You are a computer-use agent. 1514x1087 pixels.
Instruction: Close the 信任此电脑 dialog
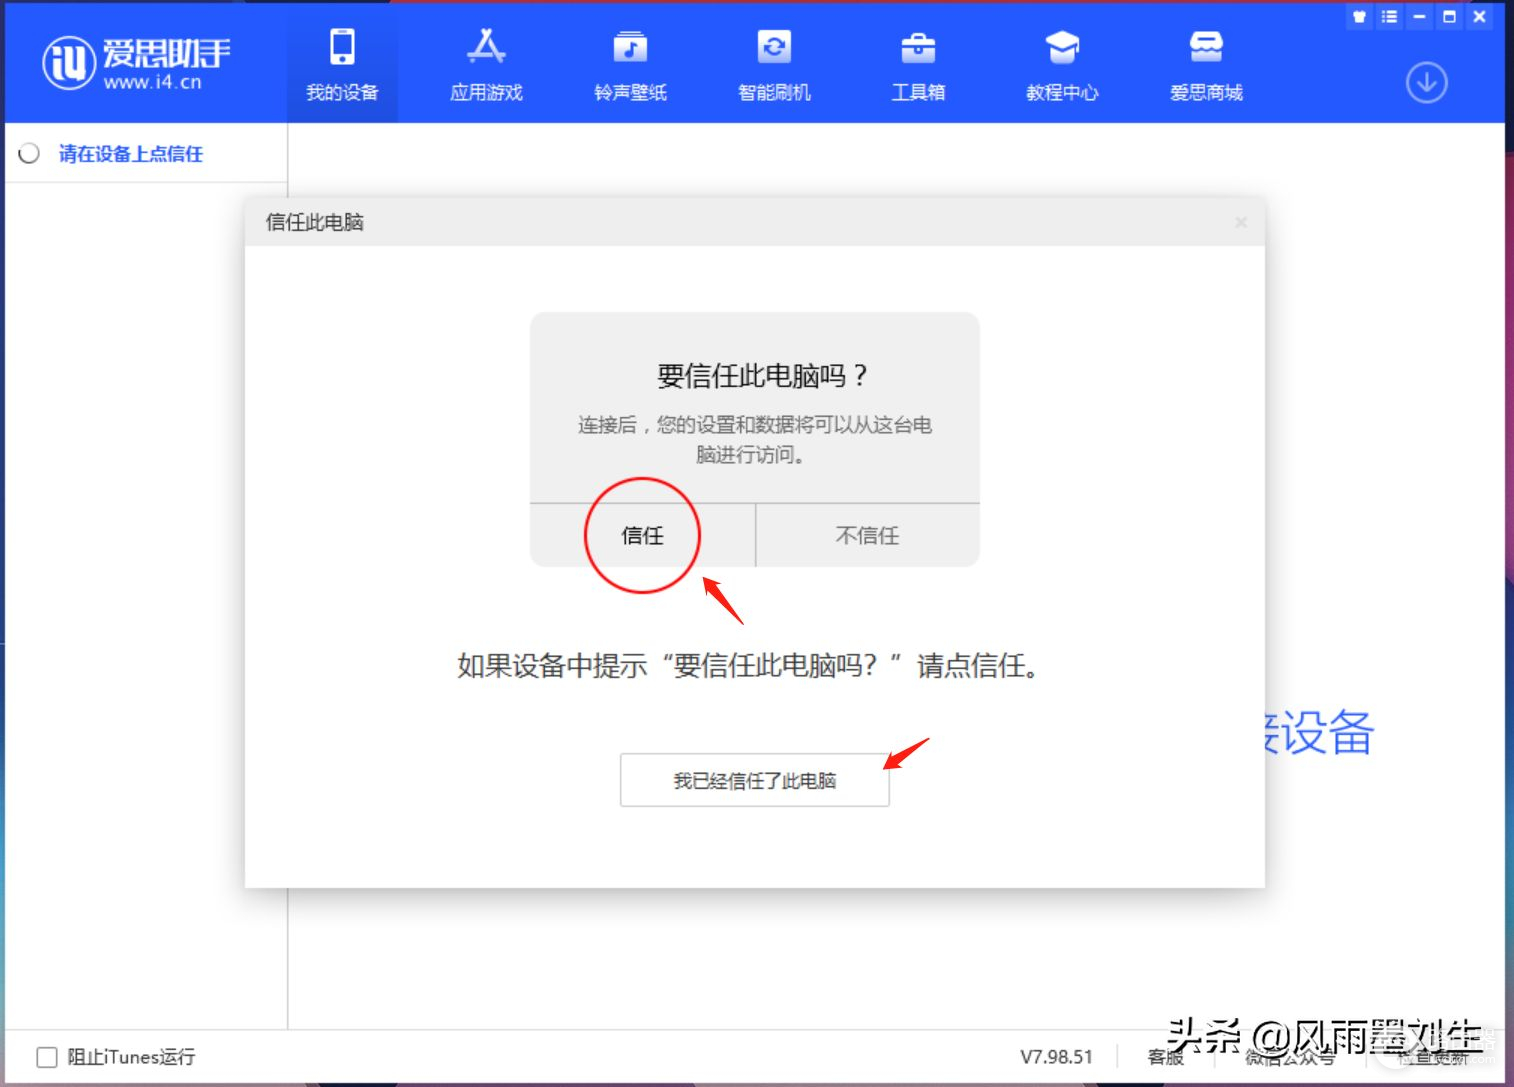pyautogui.click(x=1241, y=222)
